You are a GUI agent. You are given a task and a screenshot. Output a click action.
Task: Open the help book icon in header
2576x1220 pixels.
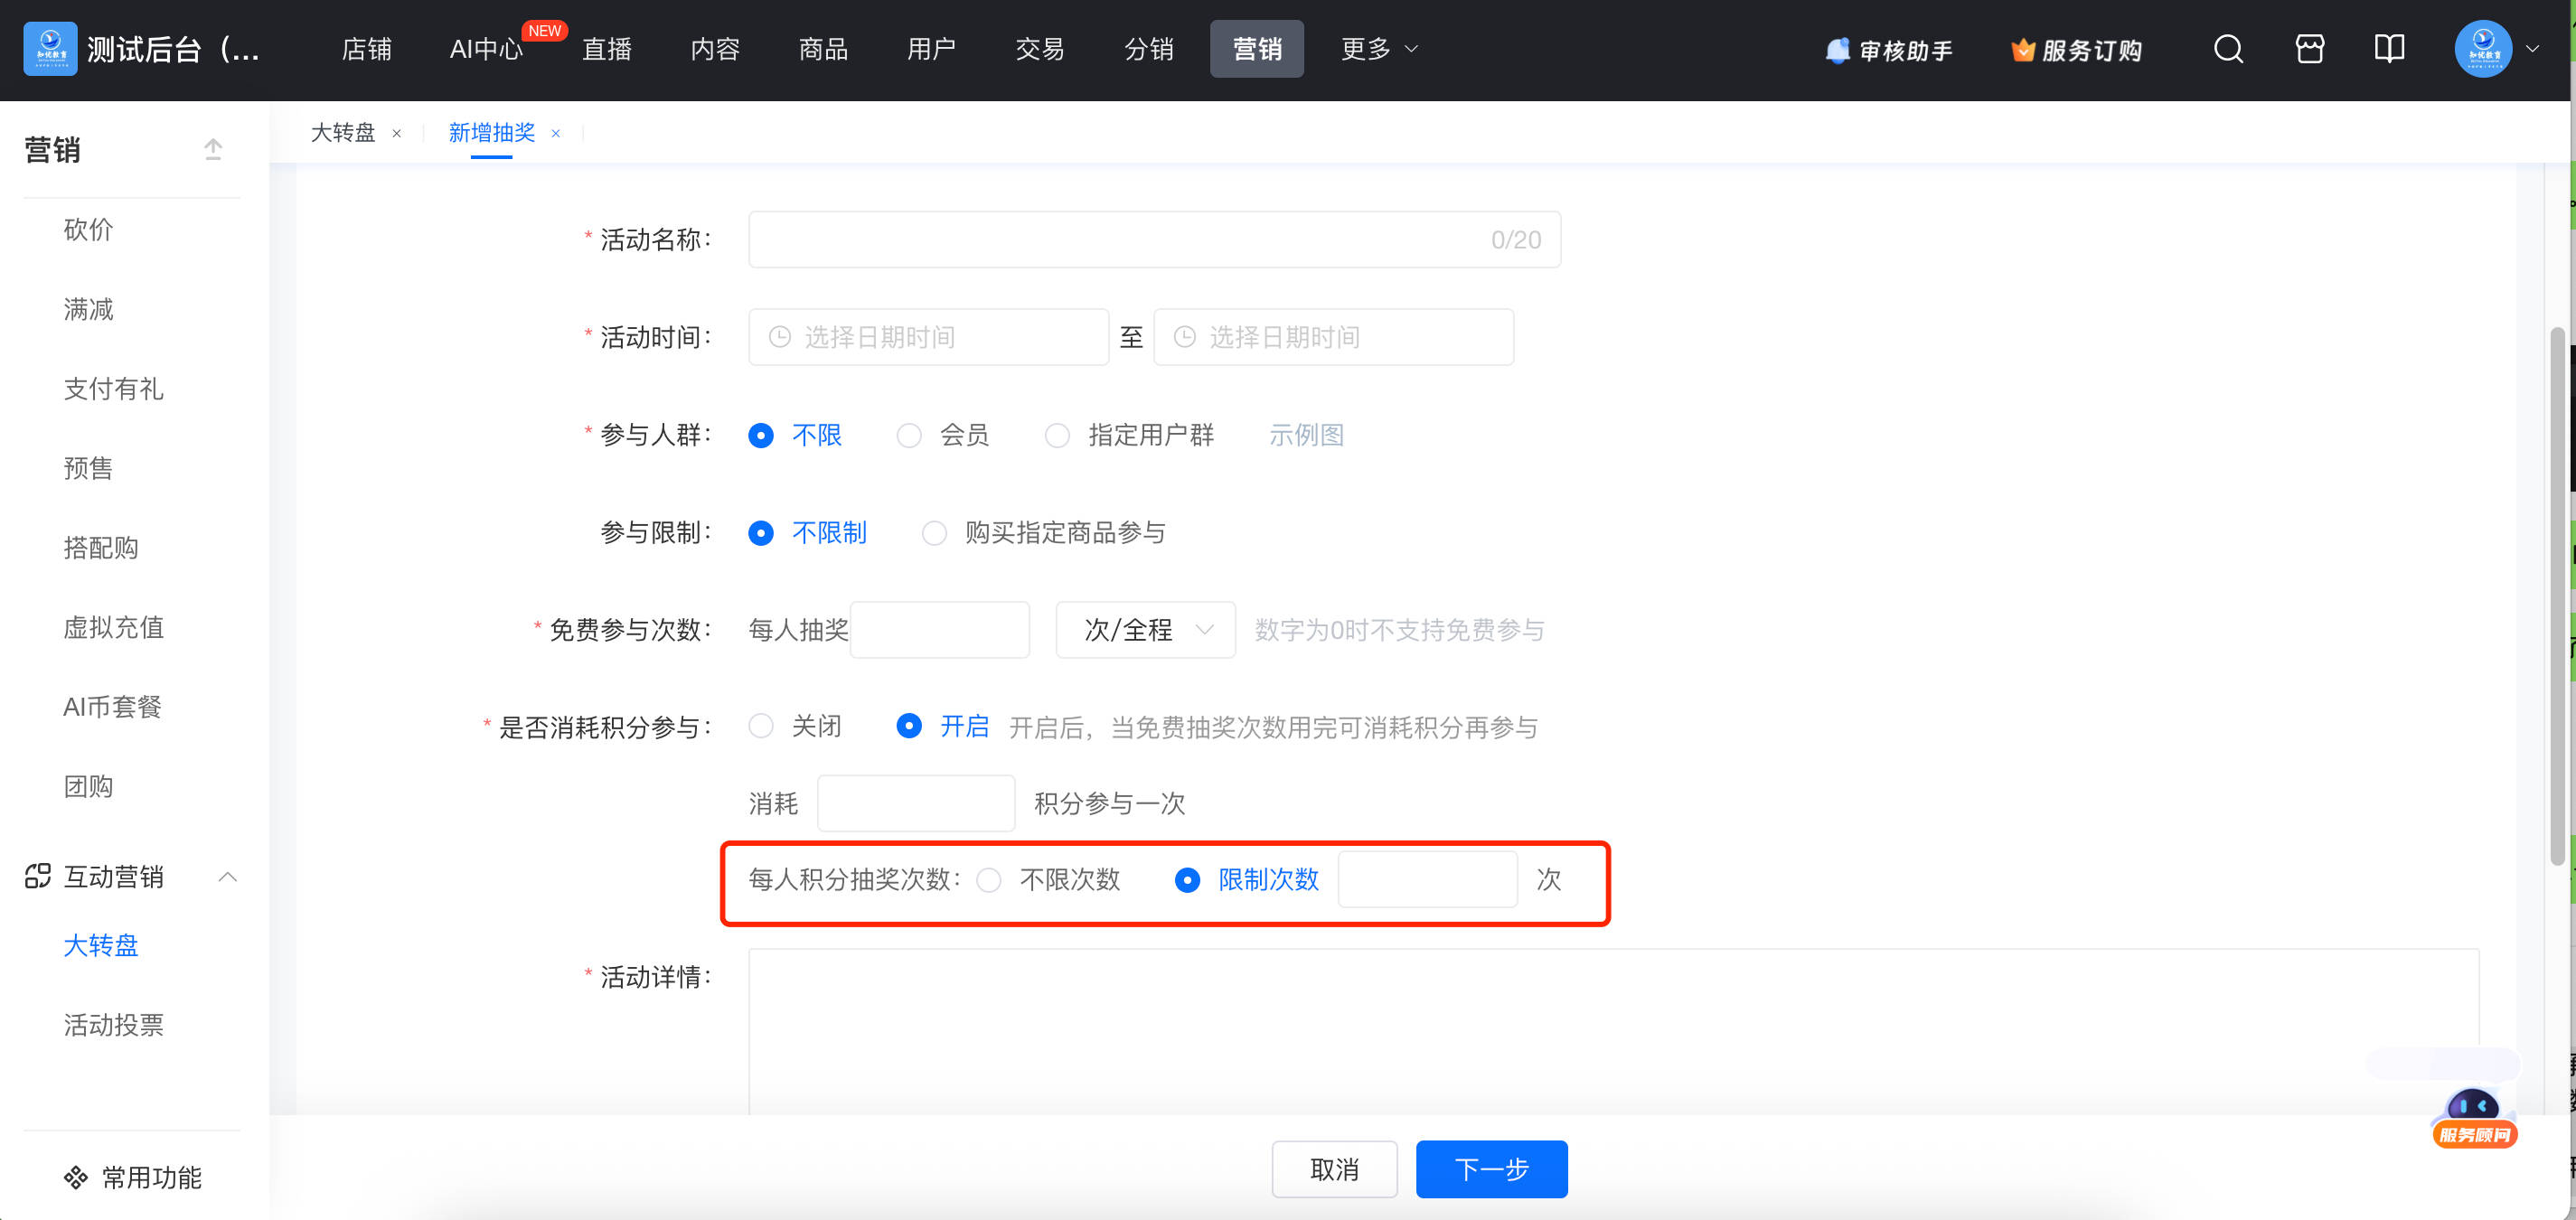2389,48
